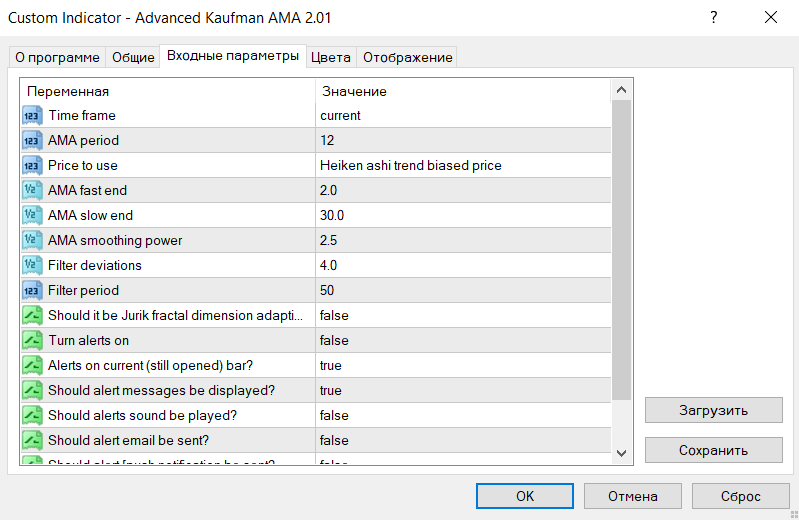Select the AMA period variable name
The width and height of the screenshot is (799, 520).
point(83,140)
